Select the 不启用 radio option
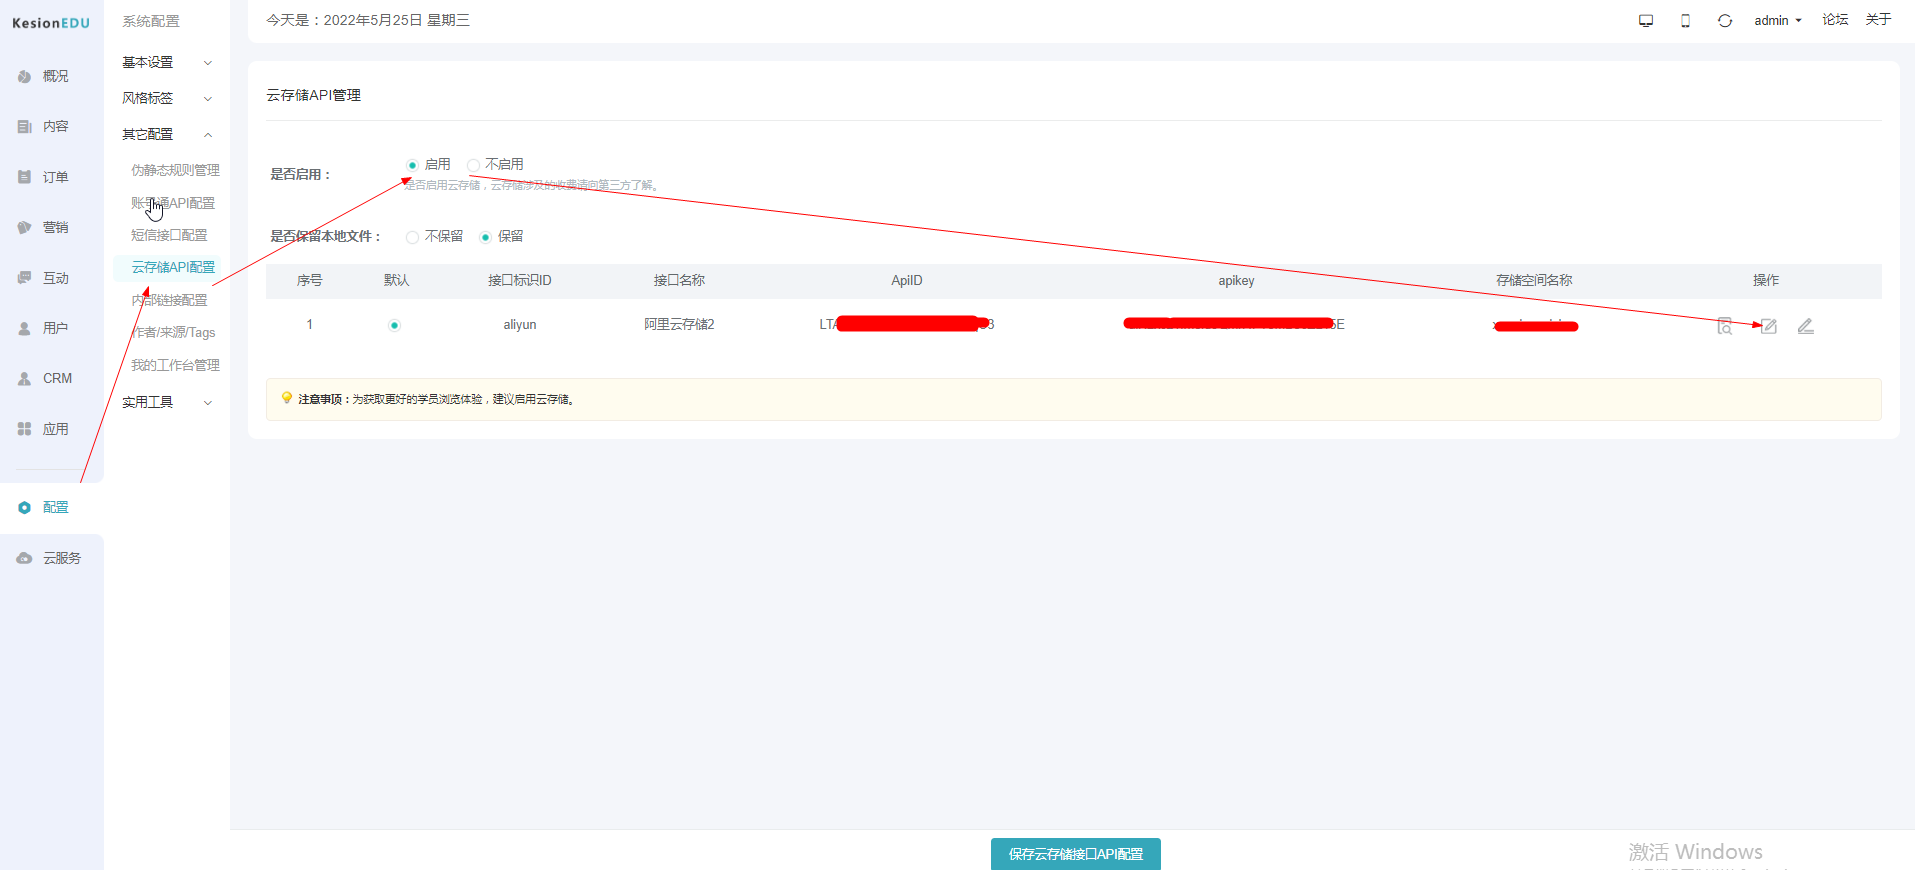This screenshot has height=870, width=1915. click(x=474, y=165)
